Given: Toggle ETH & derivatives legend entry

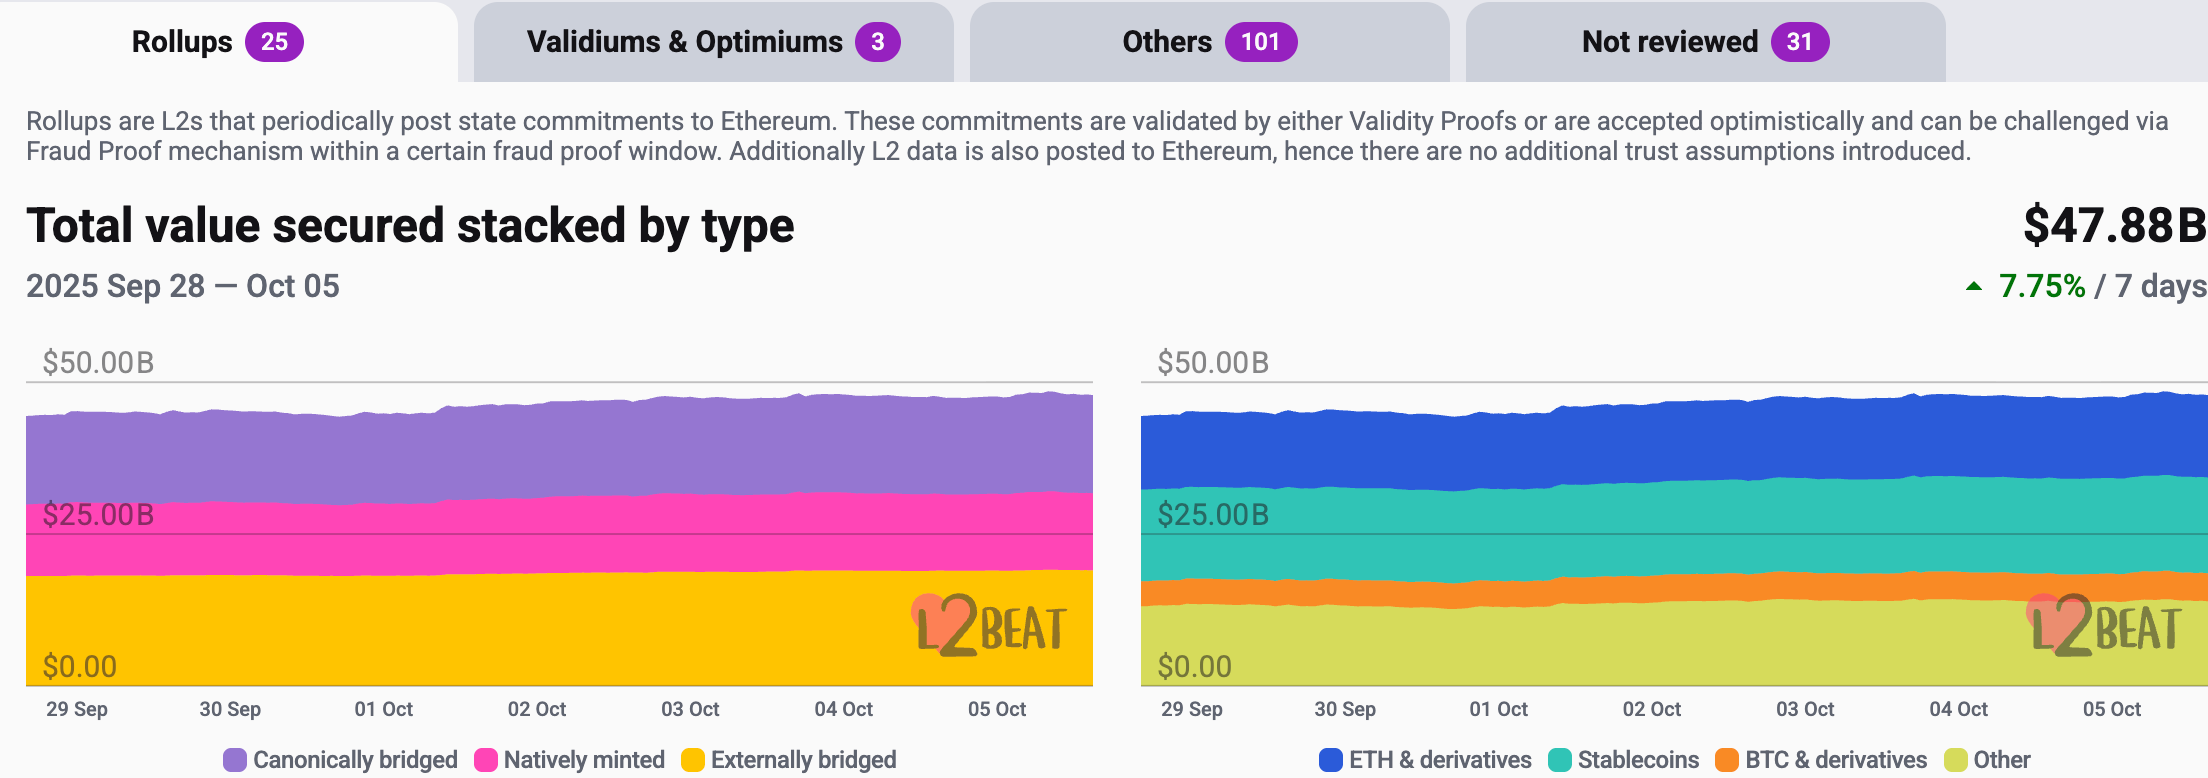Looking at the screenshot, I should click(x=1425, y=760).
